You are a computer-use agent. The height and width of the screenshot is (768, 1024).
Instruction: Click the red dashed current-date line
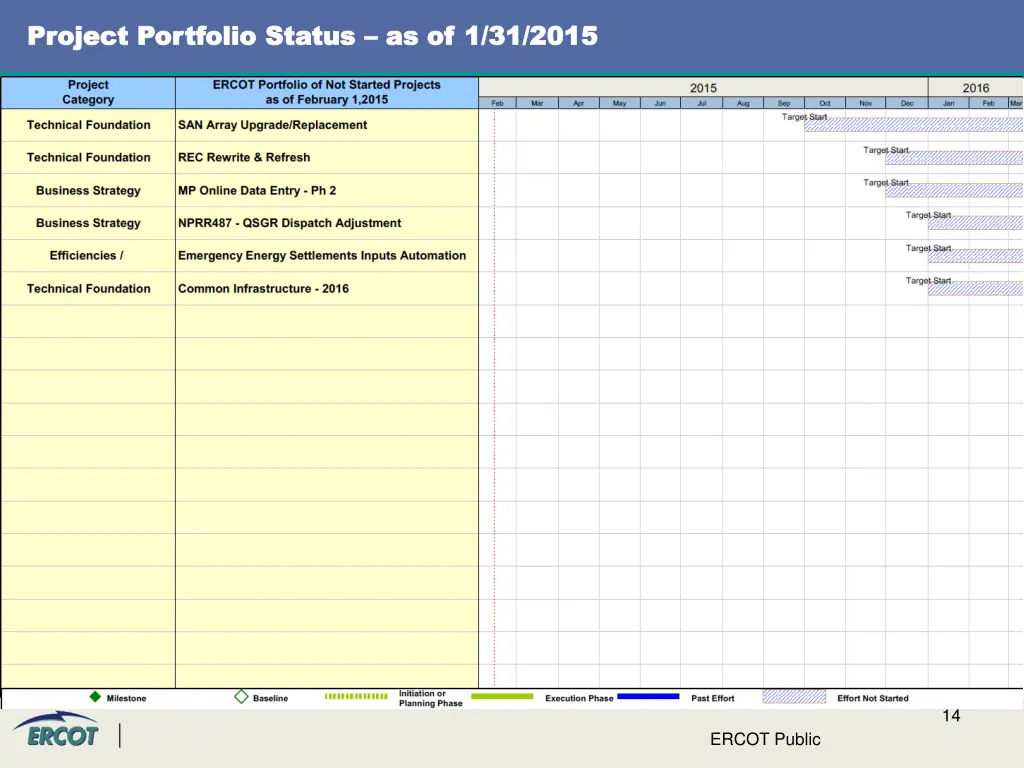click(x=494, y=398)
